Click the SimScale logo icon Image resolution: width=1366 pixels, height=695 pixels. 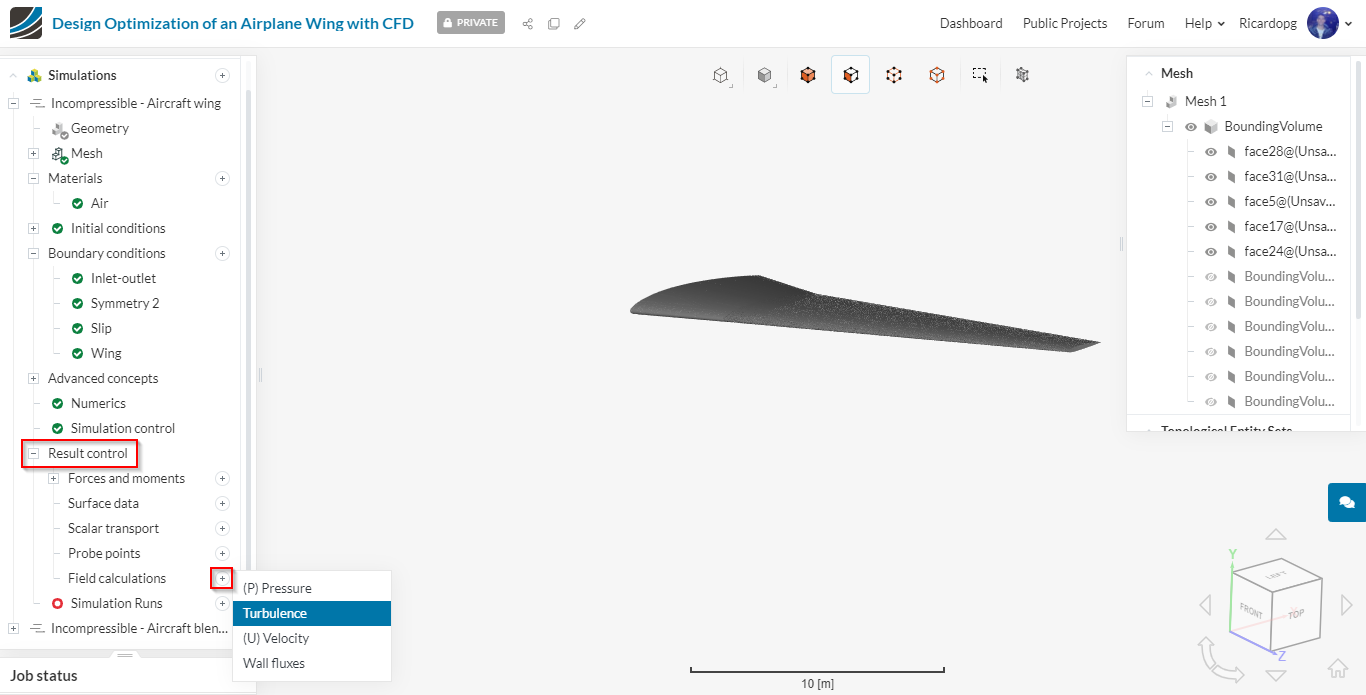point(26,23)
